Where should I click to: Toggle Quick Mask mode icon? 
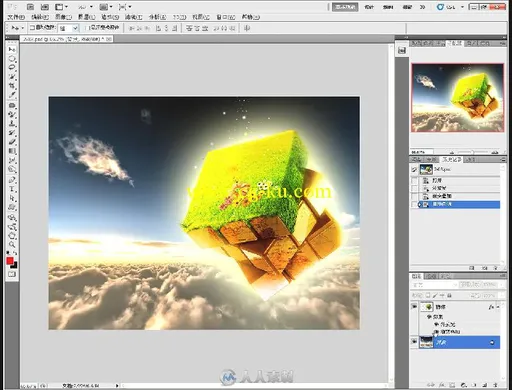coord(12,274)
